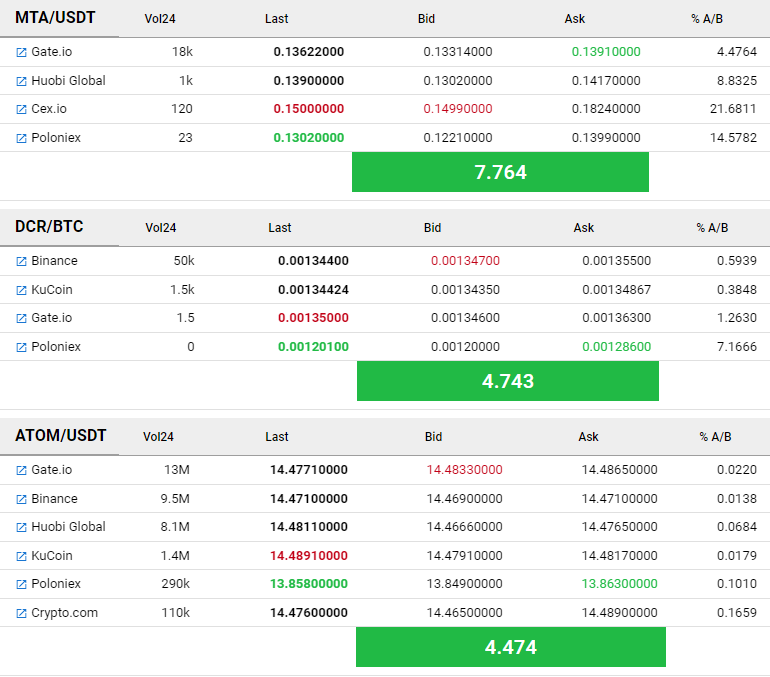Click % A/B column header in MTA/USDT table
Screen dimensions: 770x677
tap(707, 19)
